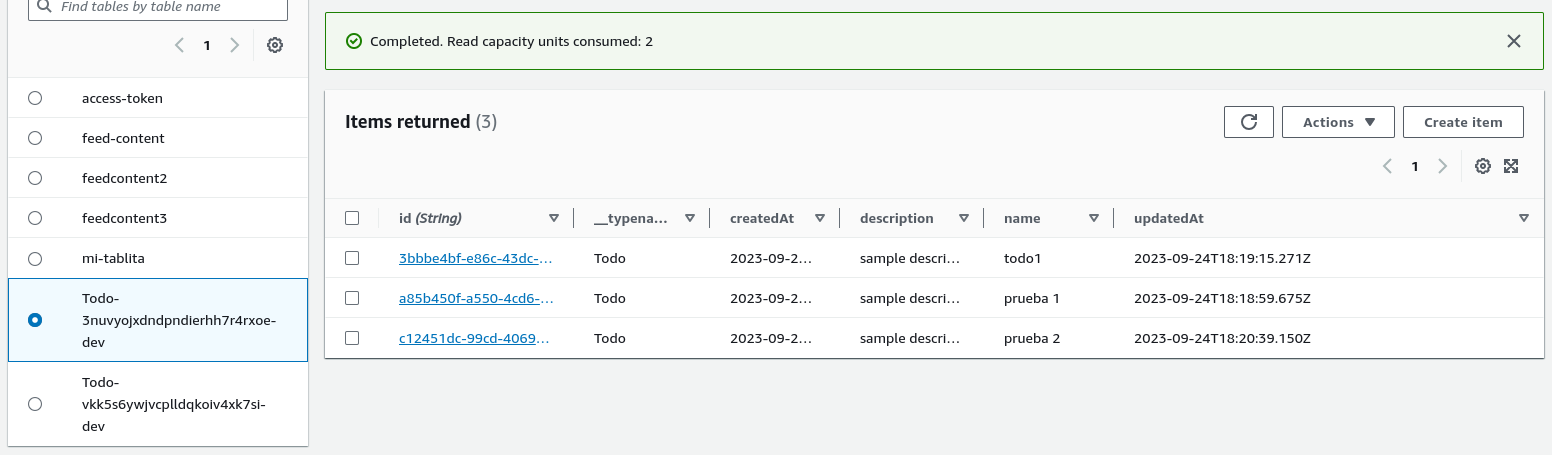Go to previous items page arrow
This screenshot has width=1552, height=455.
[1387, 166]
